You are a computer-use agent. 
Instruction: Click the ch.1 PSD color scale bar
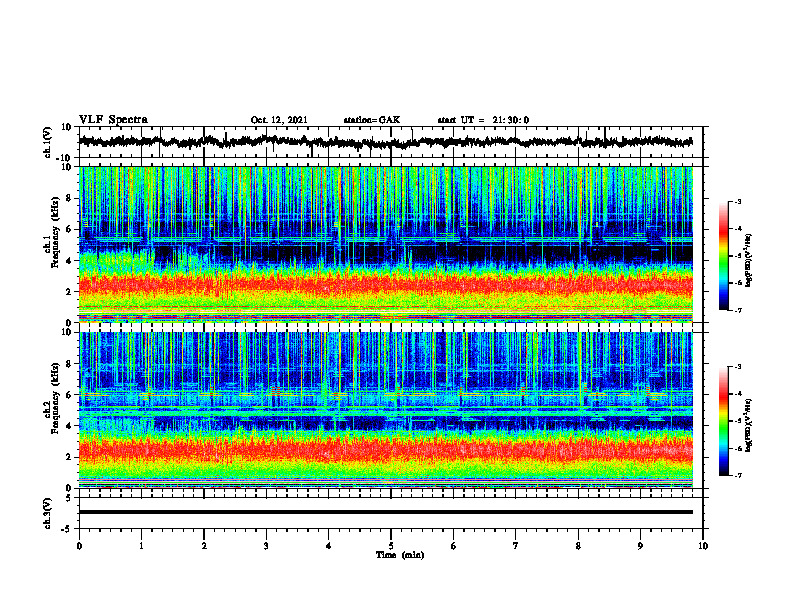pos(724,256)
